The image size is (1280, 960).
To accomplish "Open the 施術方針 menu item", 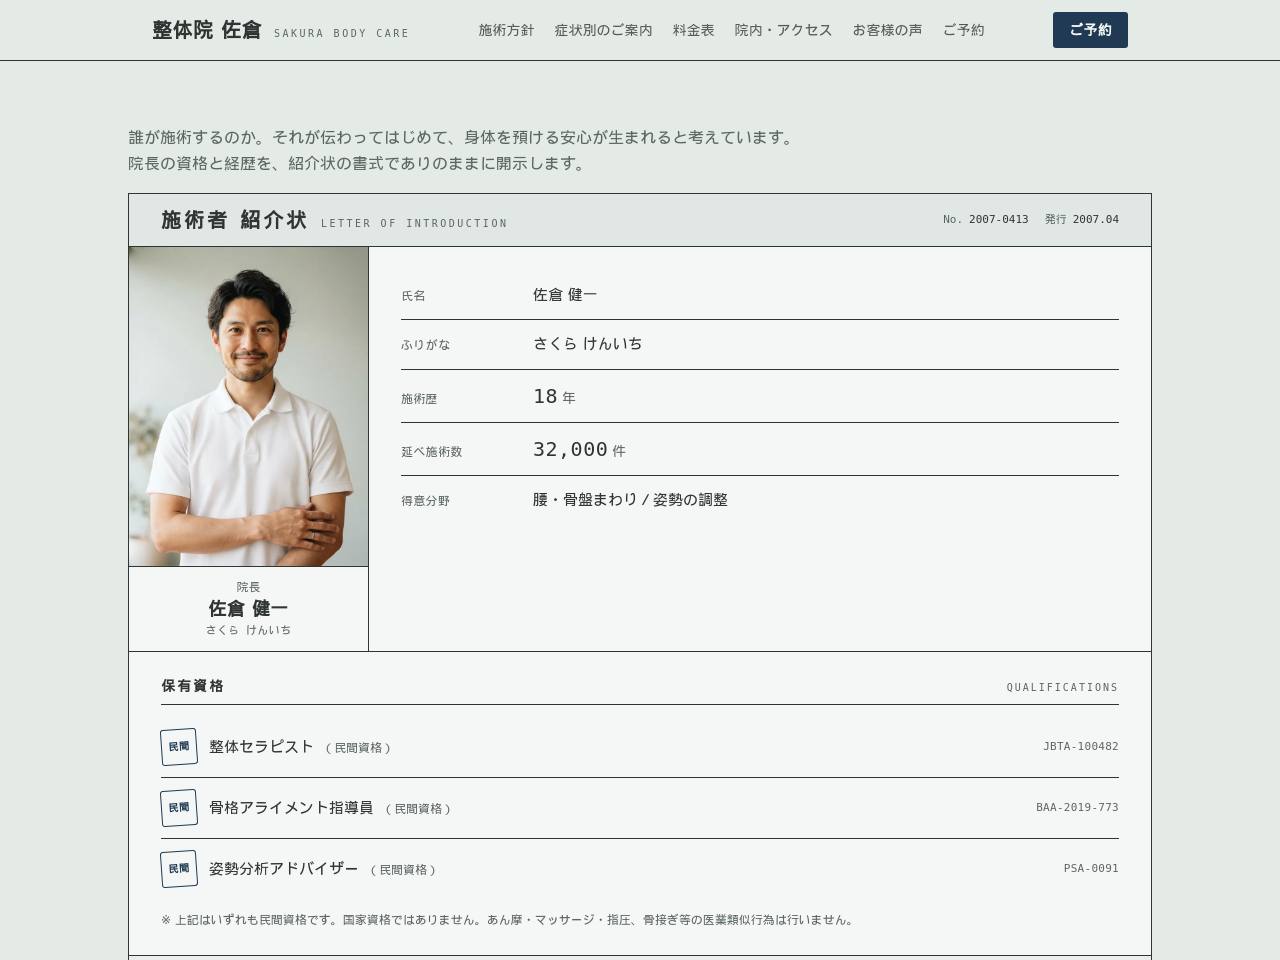I will pos(506,30).
